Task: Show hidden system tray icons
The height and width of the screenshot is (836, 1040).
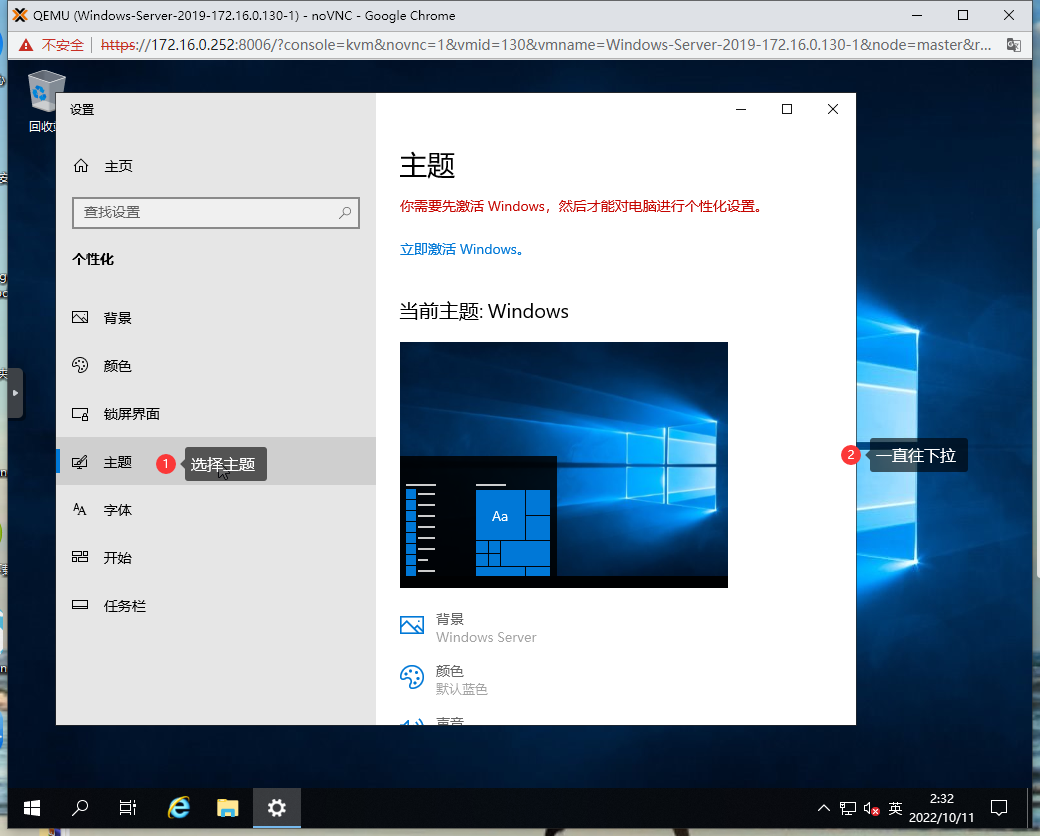Action: (x=823, y=808)
